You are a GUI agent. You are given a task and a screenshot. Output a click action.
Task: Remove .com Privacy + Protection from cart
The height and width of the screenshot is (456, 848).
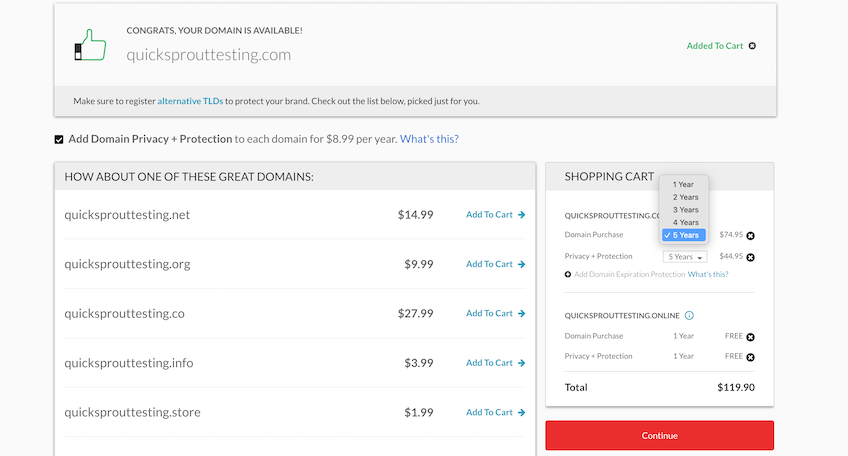pyautogui.click(x=750, y=257)
